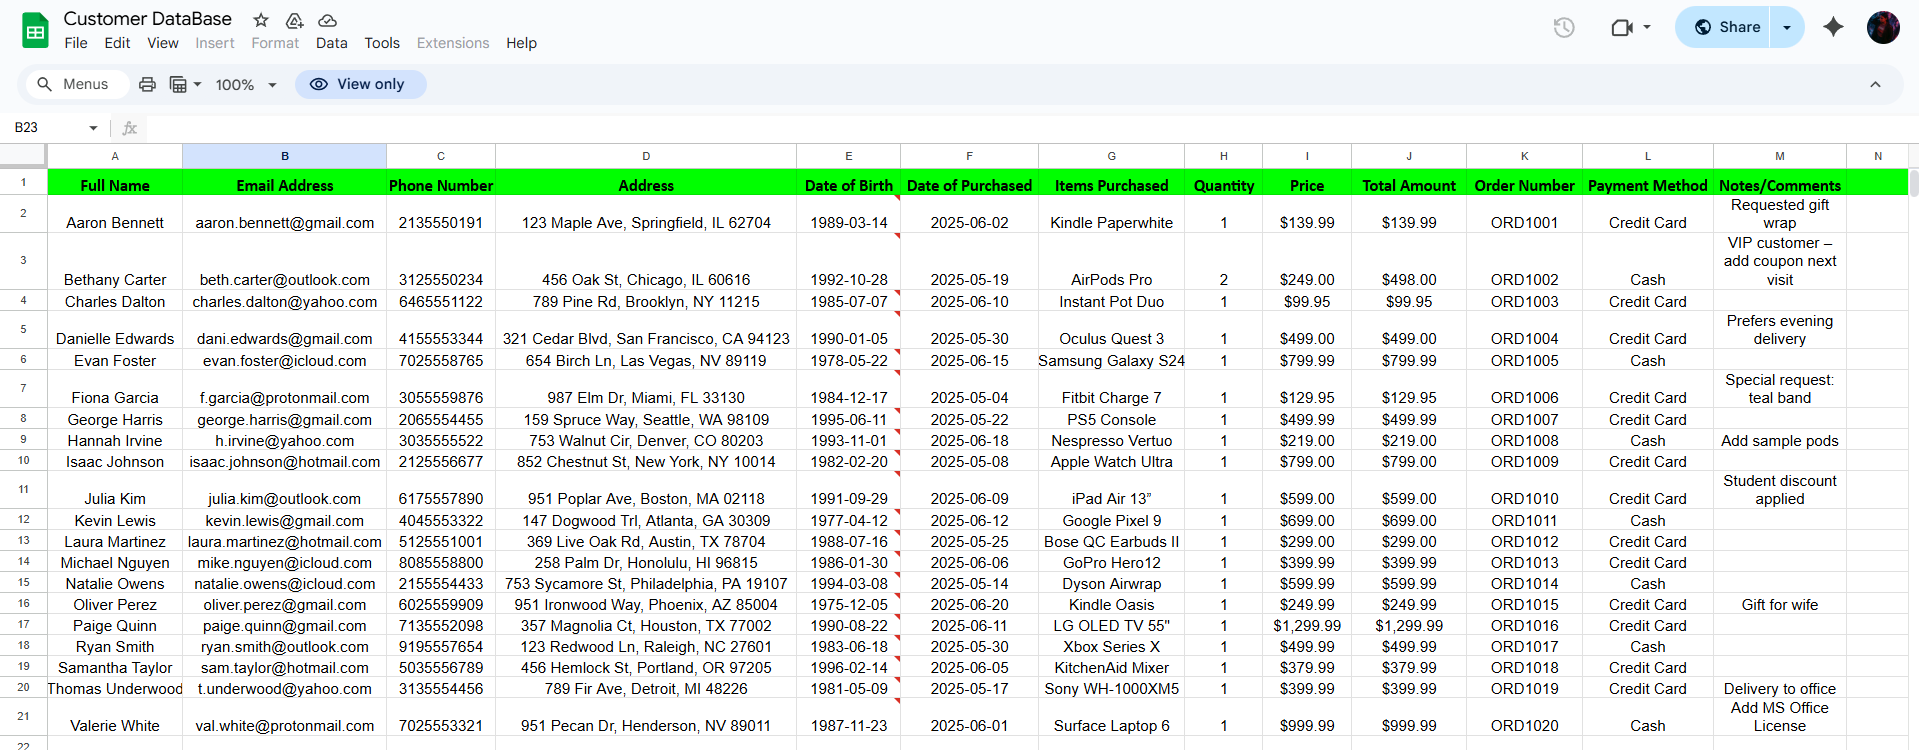This screenshot has height=750, width=1919.
Task: Select the Add sample pods note
Action: 1780,440
